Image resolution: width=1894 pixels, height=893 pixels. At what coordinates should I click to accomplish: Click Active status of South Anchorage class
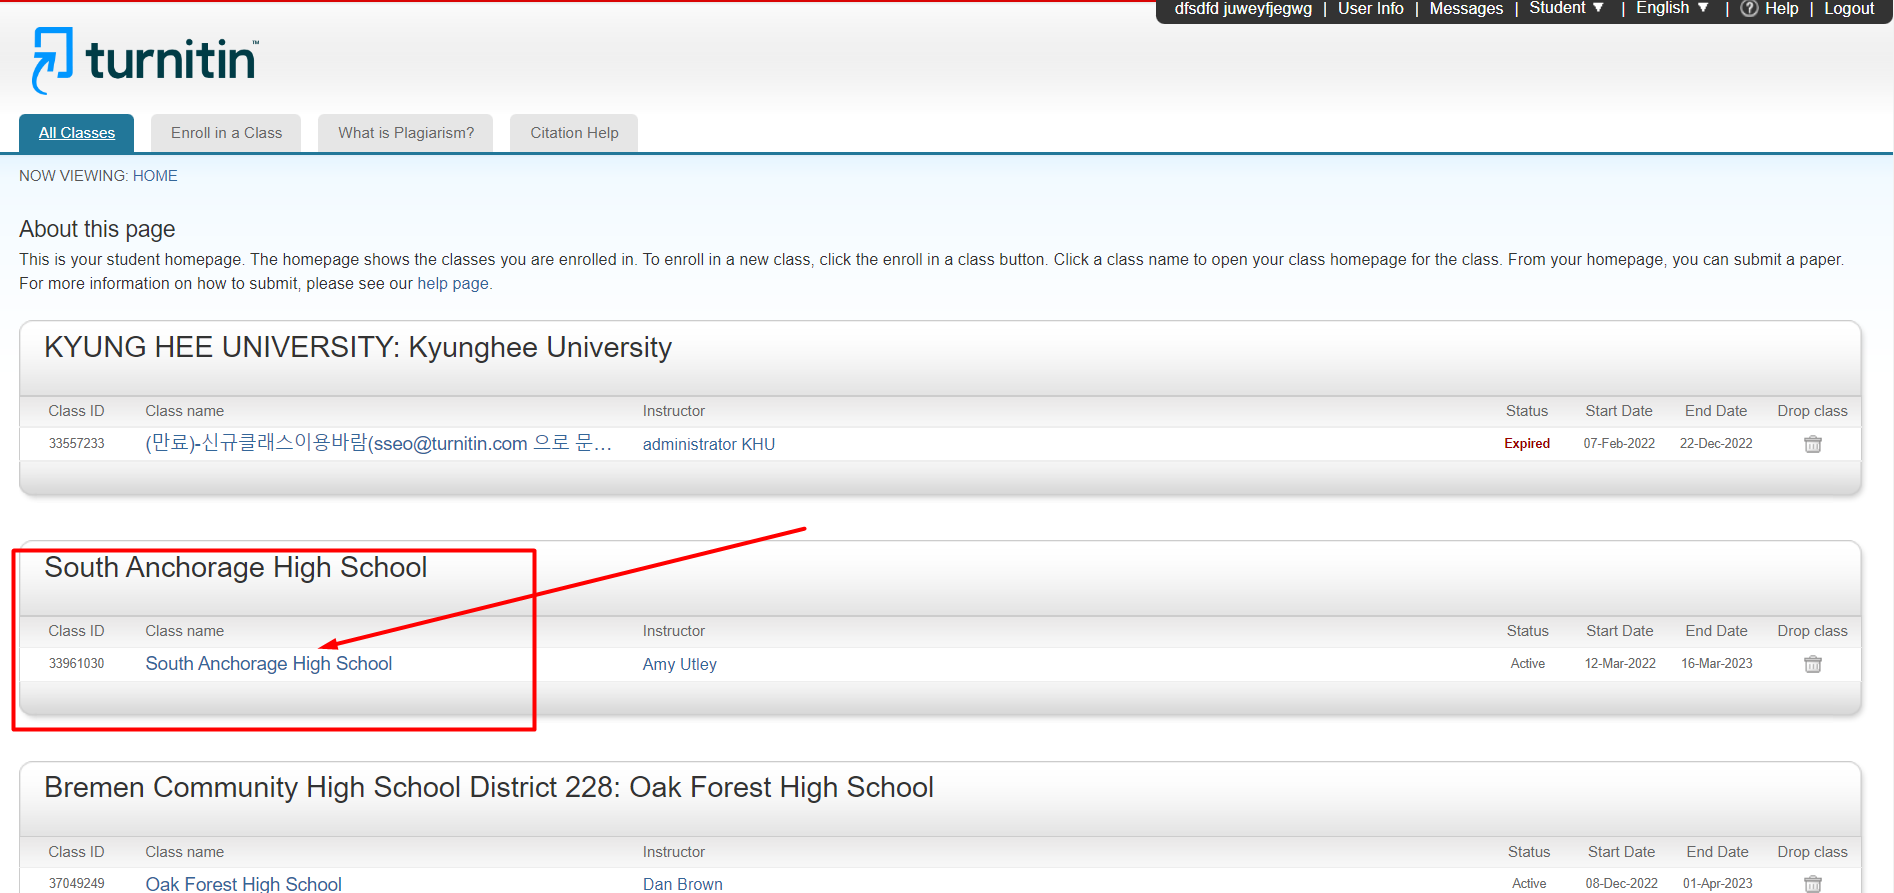click(x=1528, y=663)
